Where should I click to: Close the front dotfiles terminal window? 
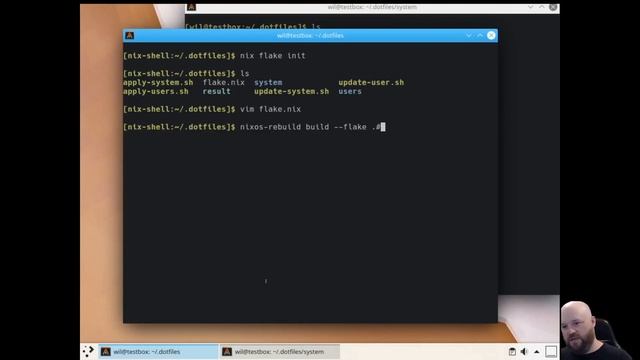point(491,36)
